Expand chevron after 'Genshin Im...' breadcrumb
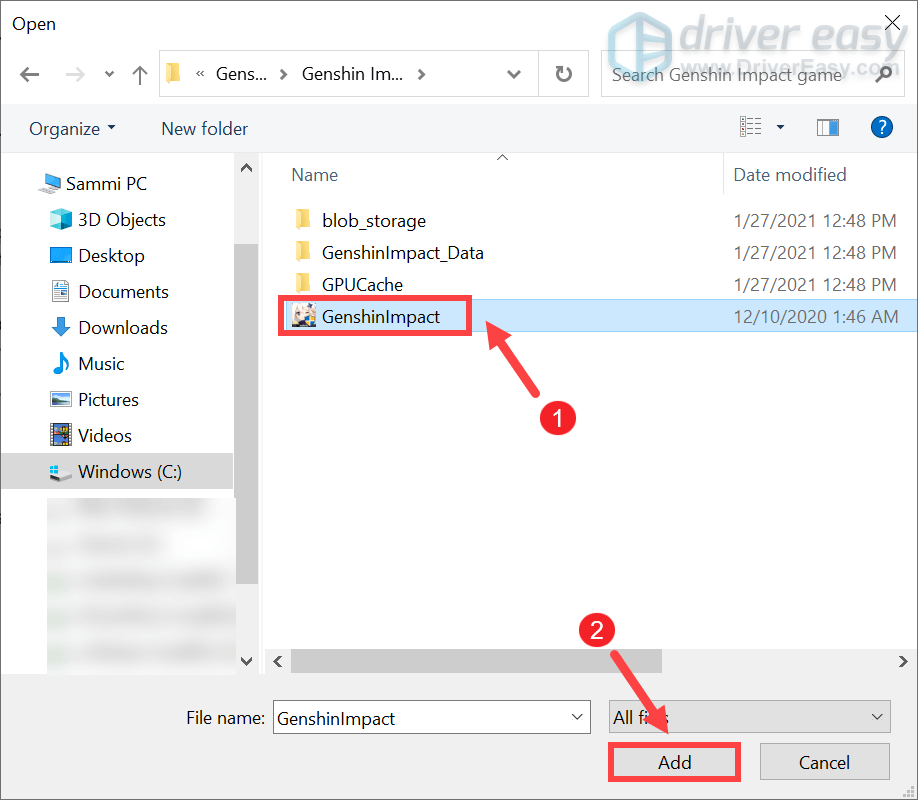Image resolution: width=918 pixels, height=800 pixels. pyautogui.click(x=422, y=74)
